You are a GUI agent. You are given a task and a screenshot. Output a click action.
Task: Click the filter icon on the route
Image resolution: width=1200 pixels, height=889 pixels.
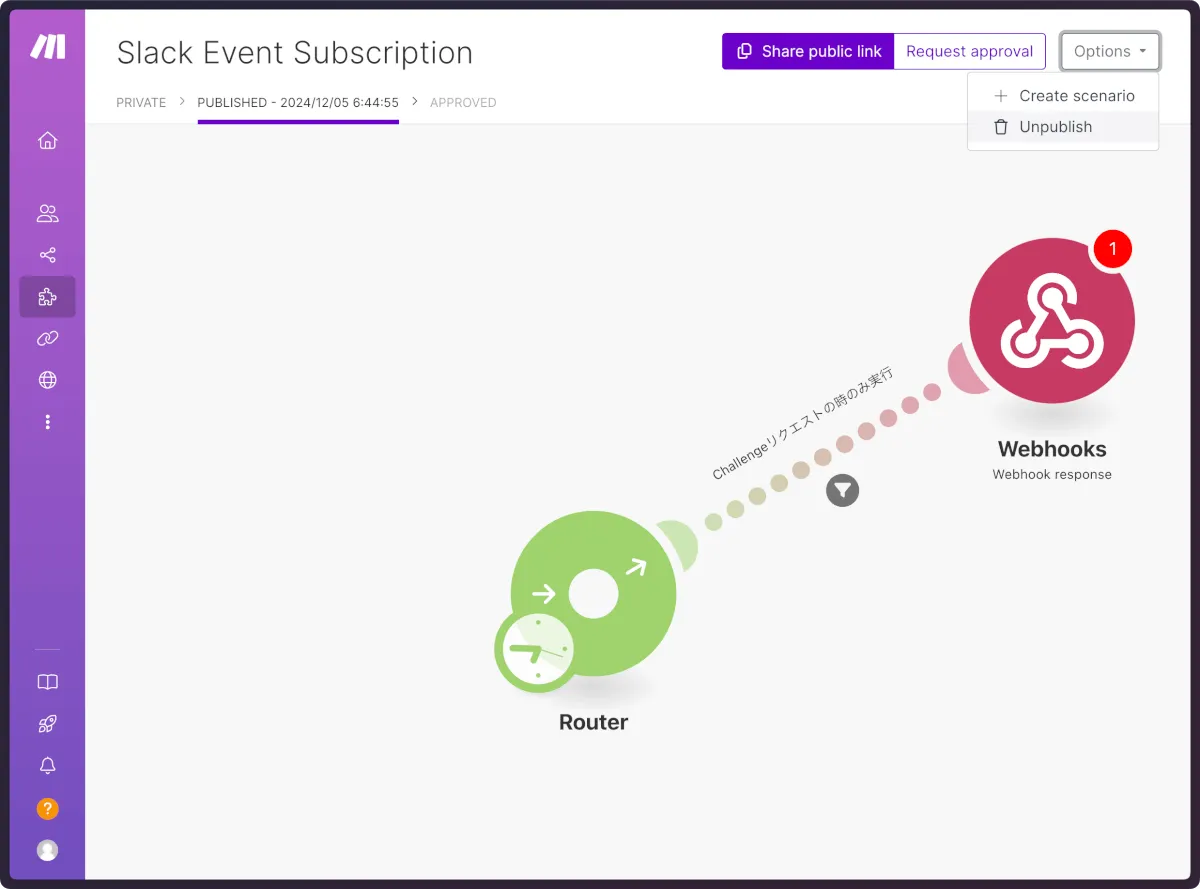pyautogui.click(x=842, y=490)
